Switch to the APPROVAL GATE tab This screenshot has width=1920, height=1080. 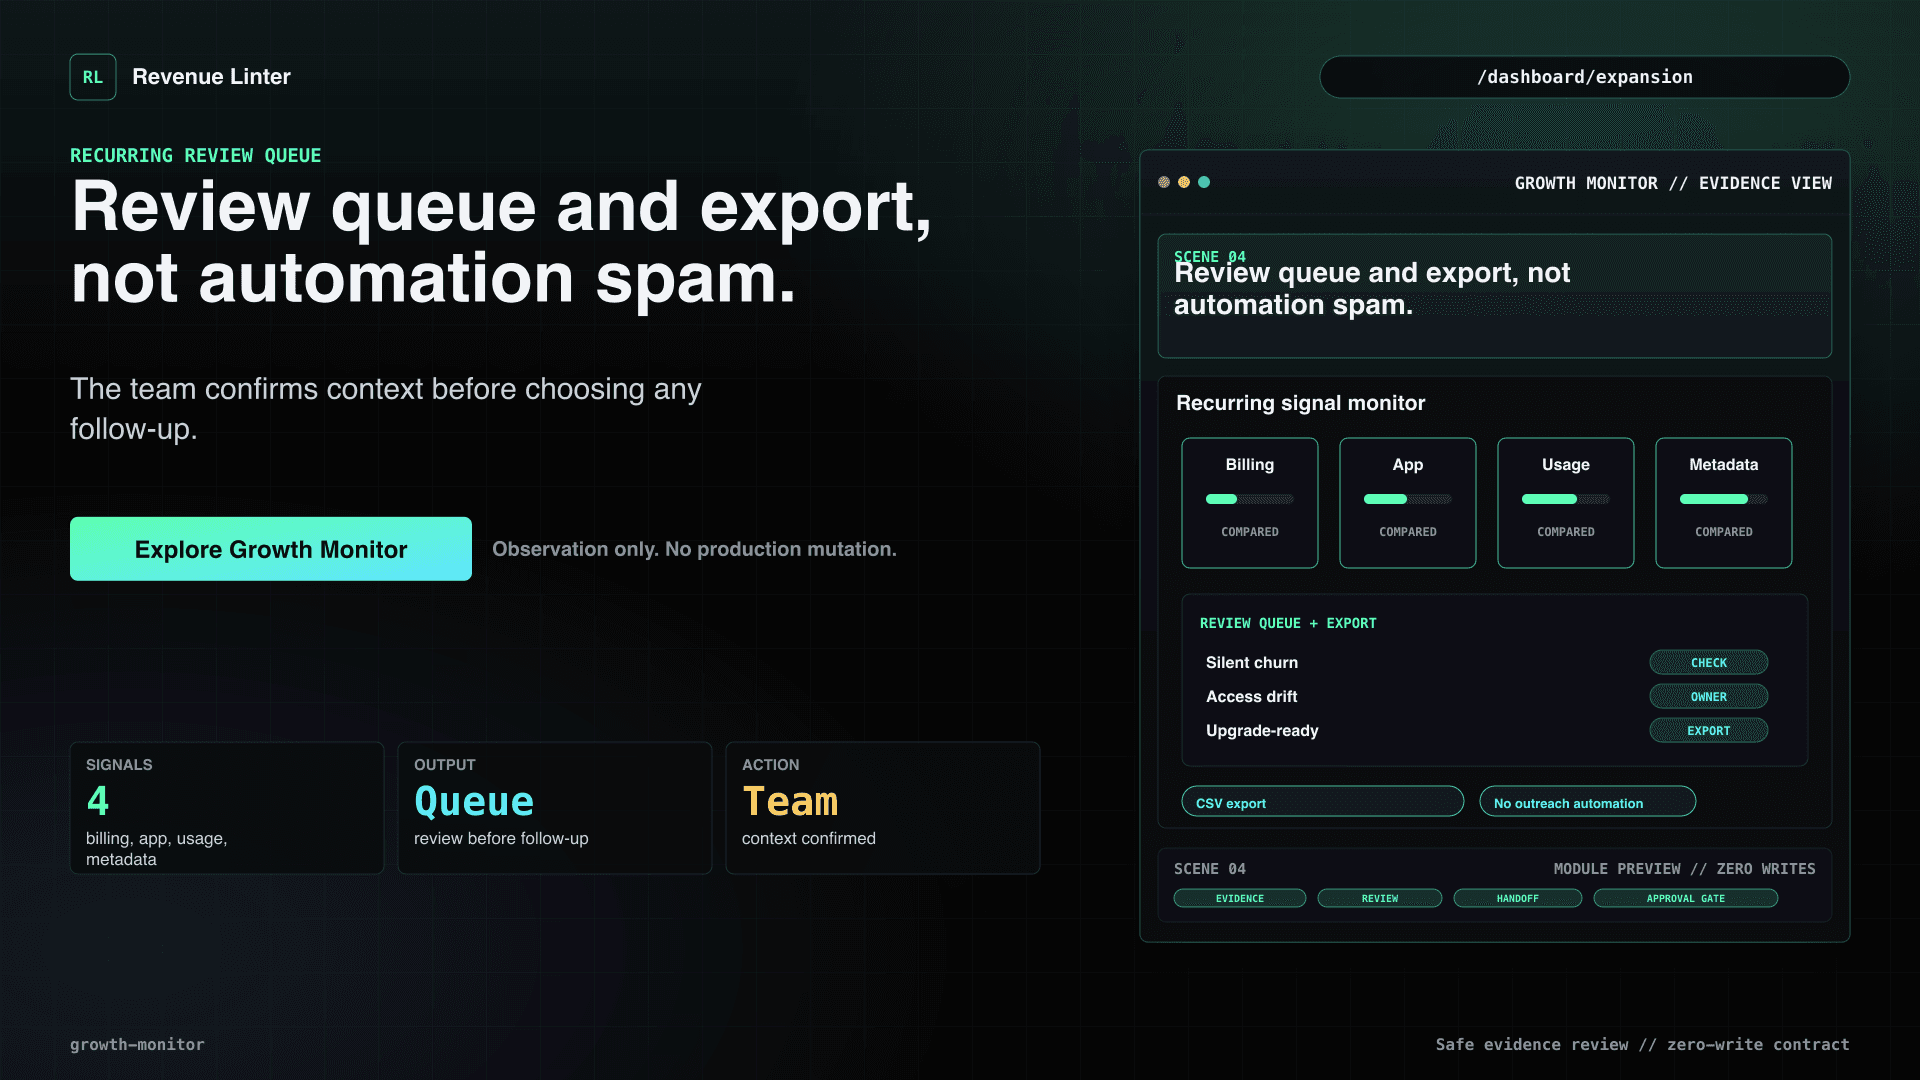[x=1686, y=898]
